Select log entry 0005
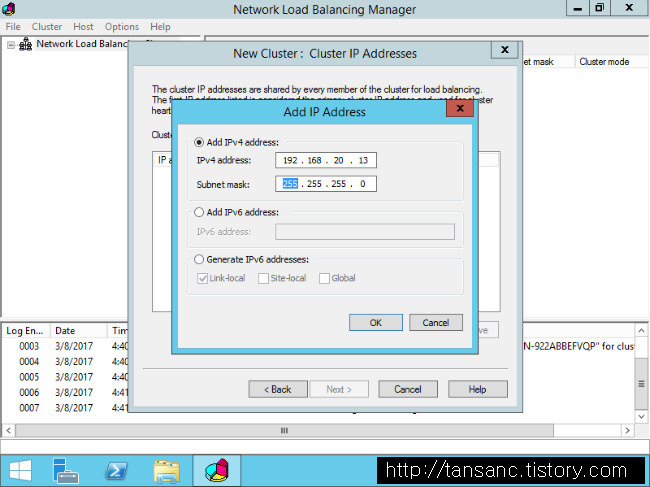Viewport: 650px width, 487px height. (x=29, y=377)
